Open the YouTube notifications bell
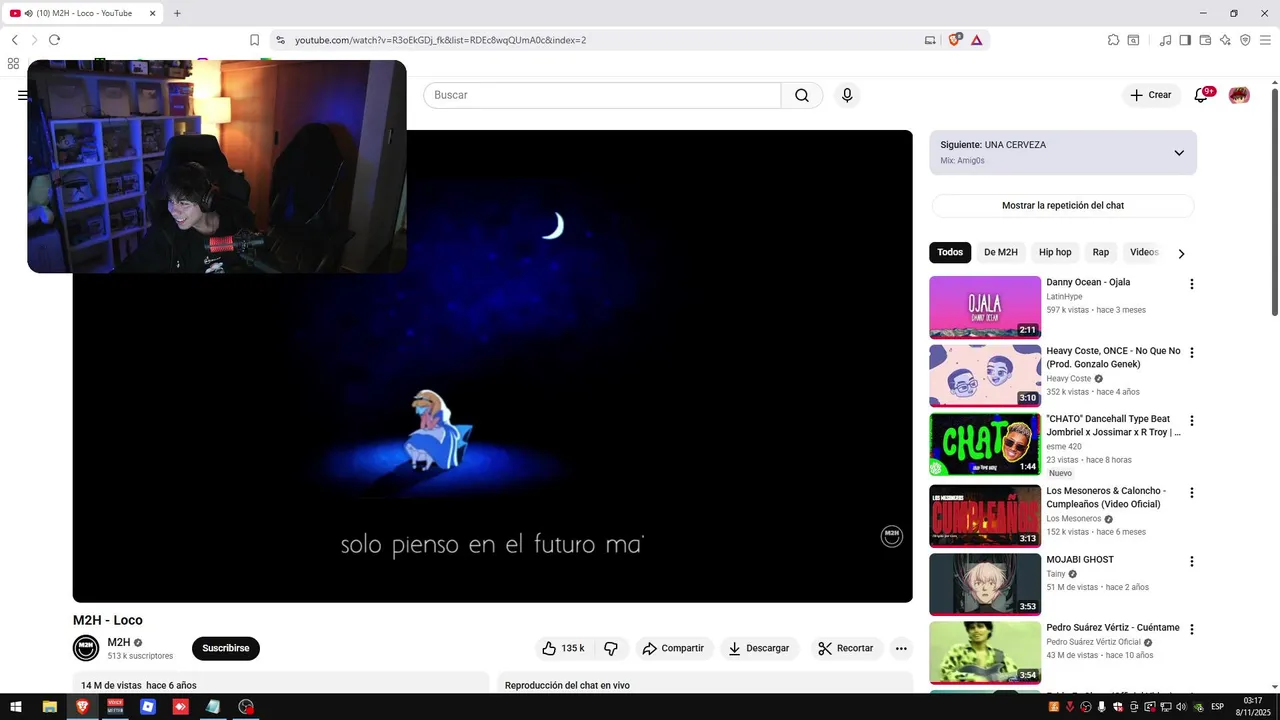 click(x=1201, y=95)
